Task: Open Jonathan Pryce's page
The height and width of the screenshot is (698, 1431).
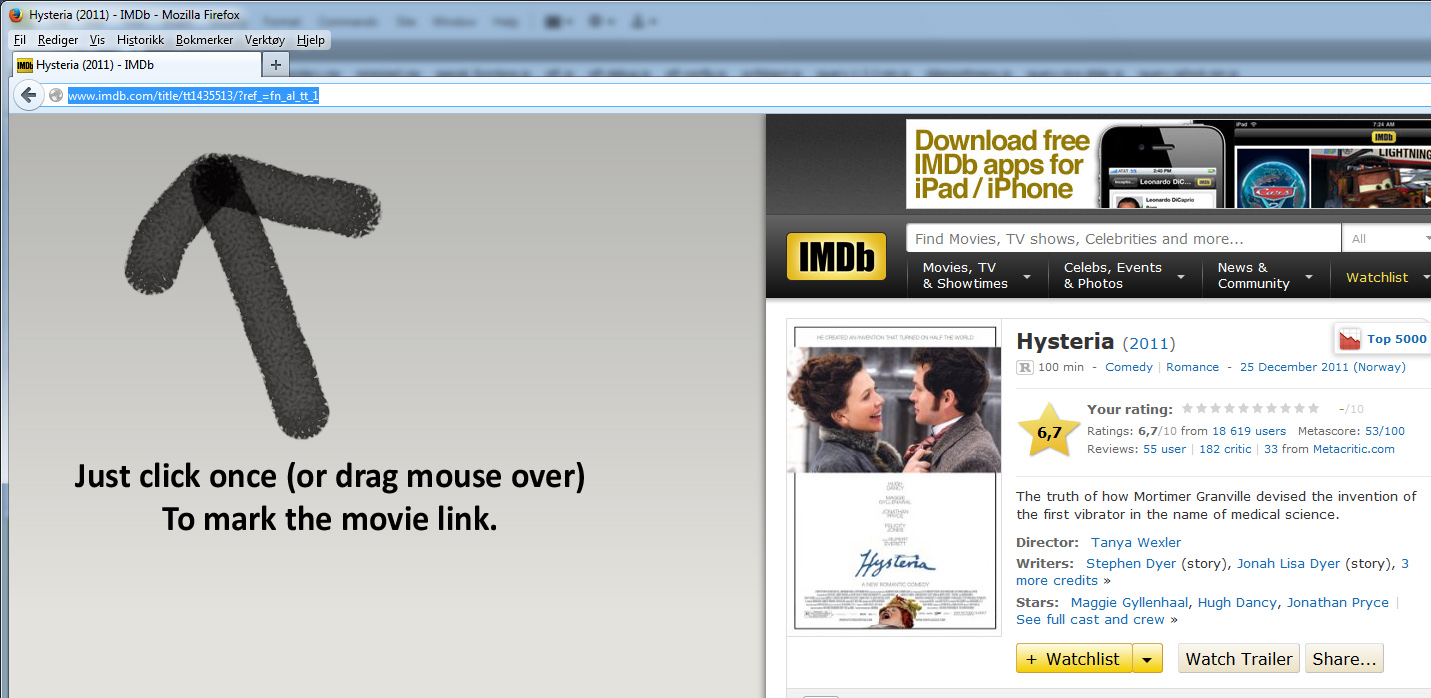Action: point(1338,602)
